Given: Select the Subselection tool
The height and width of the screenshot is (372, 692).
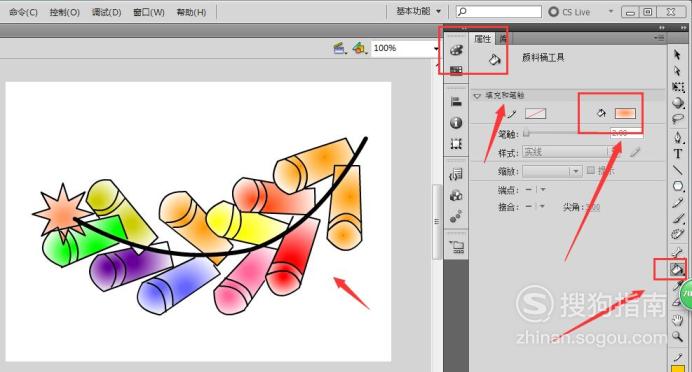Looking at the screenshot, I should (x=677, y=71).
